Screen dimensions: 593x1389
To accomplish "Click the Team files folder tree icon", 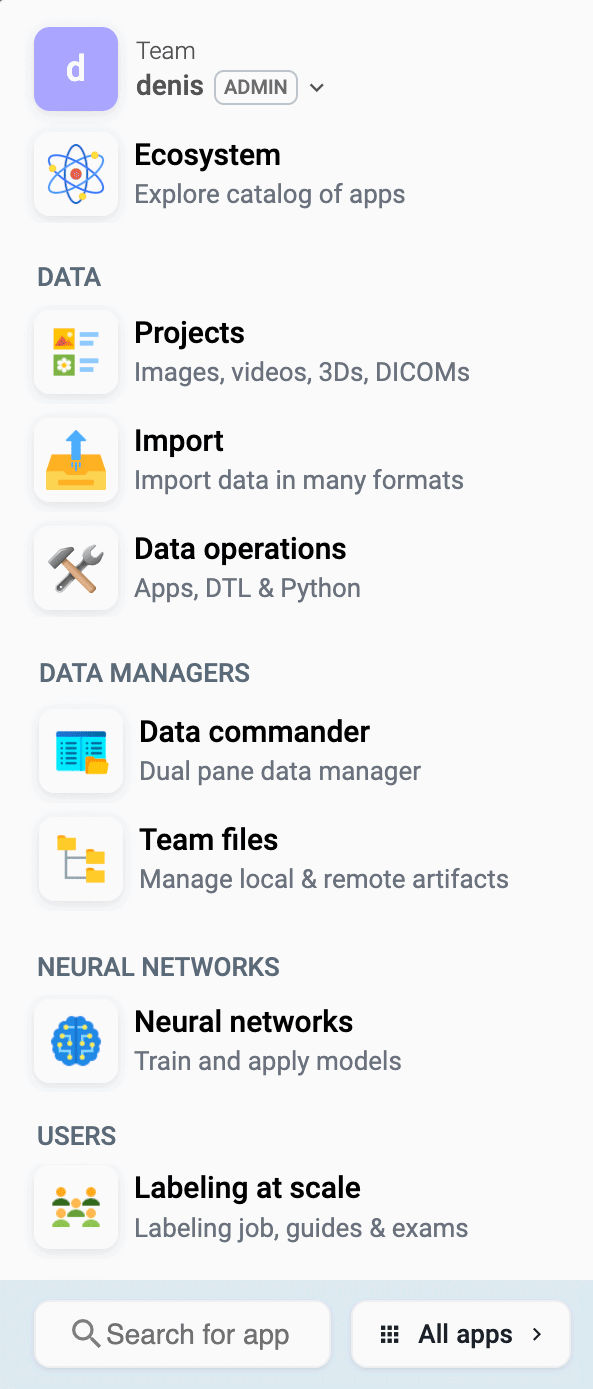I will (81, 859).
